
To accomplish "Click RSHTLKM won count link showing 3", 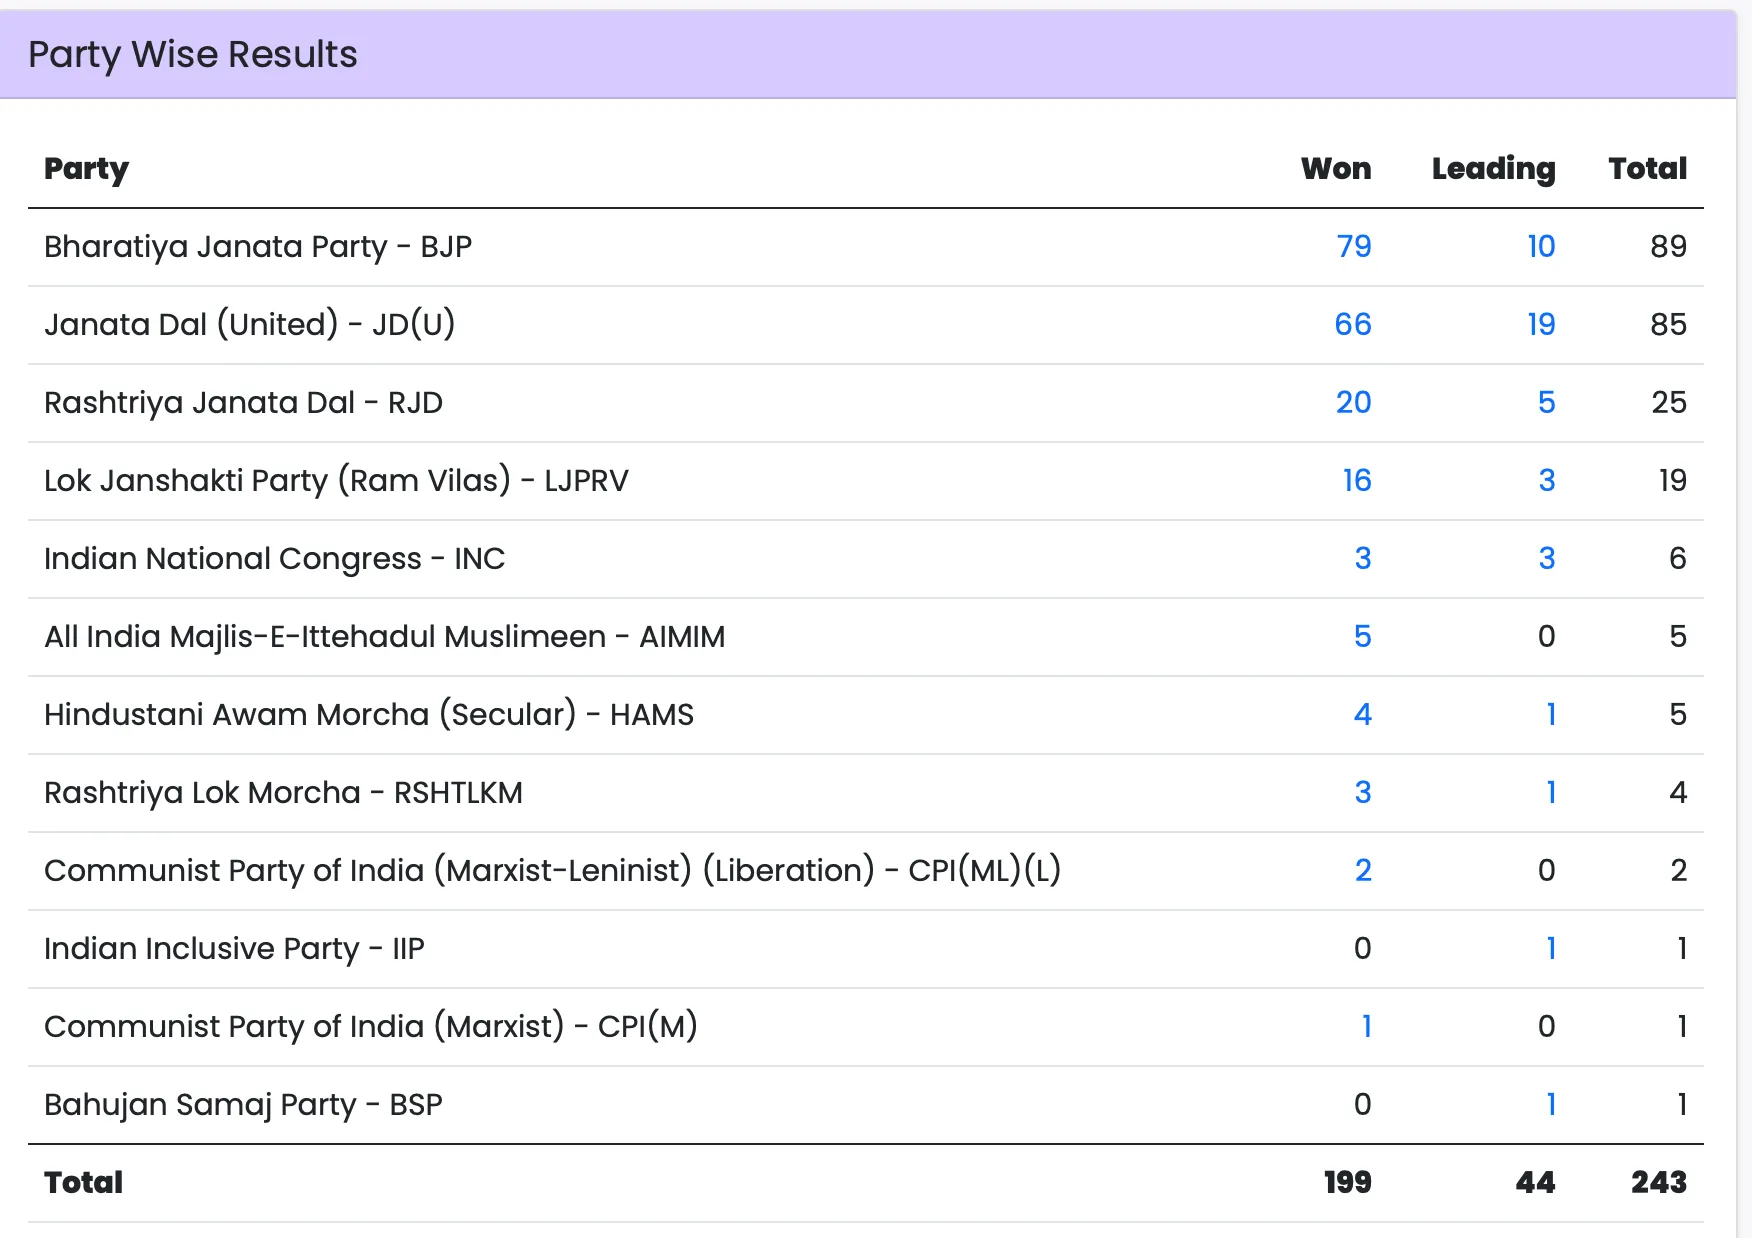I will 1362,792.
